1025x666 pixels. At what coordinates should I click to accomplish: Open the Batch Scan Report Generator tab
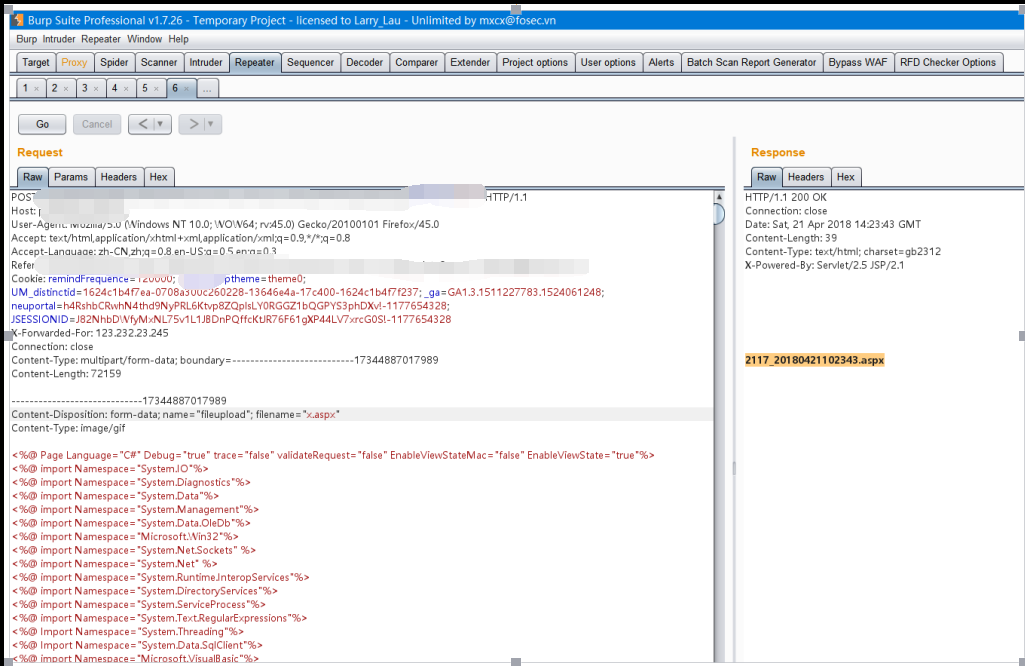pyautogui.click(x=752, y=63)
